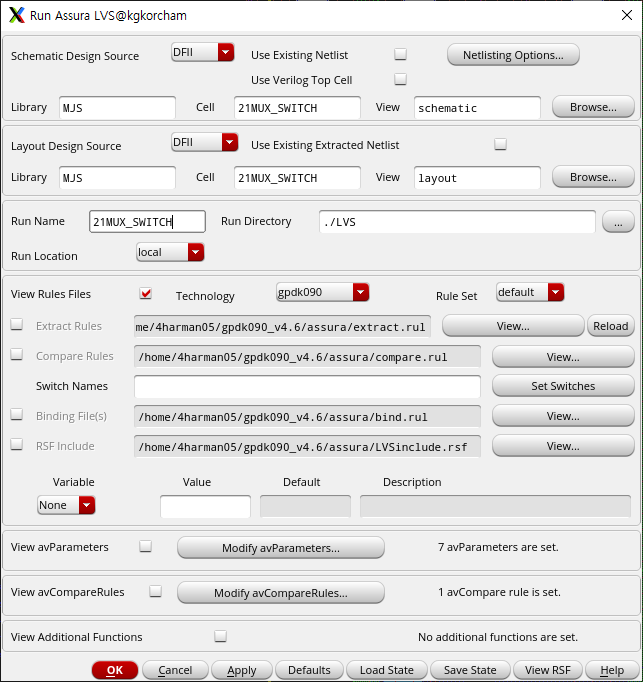Click the LVSinclude.rsf path field
Viewport: 643px width, 682px height.
click(307, 447)
